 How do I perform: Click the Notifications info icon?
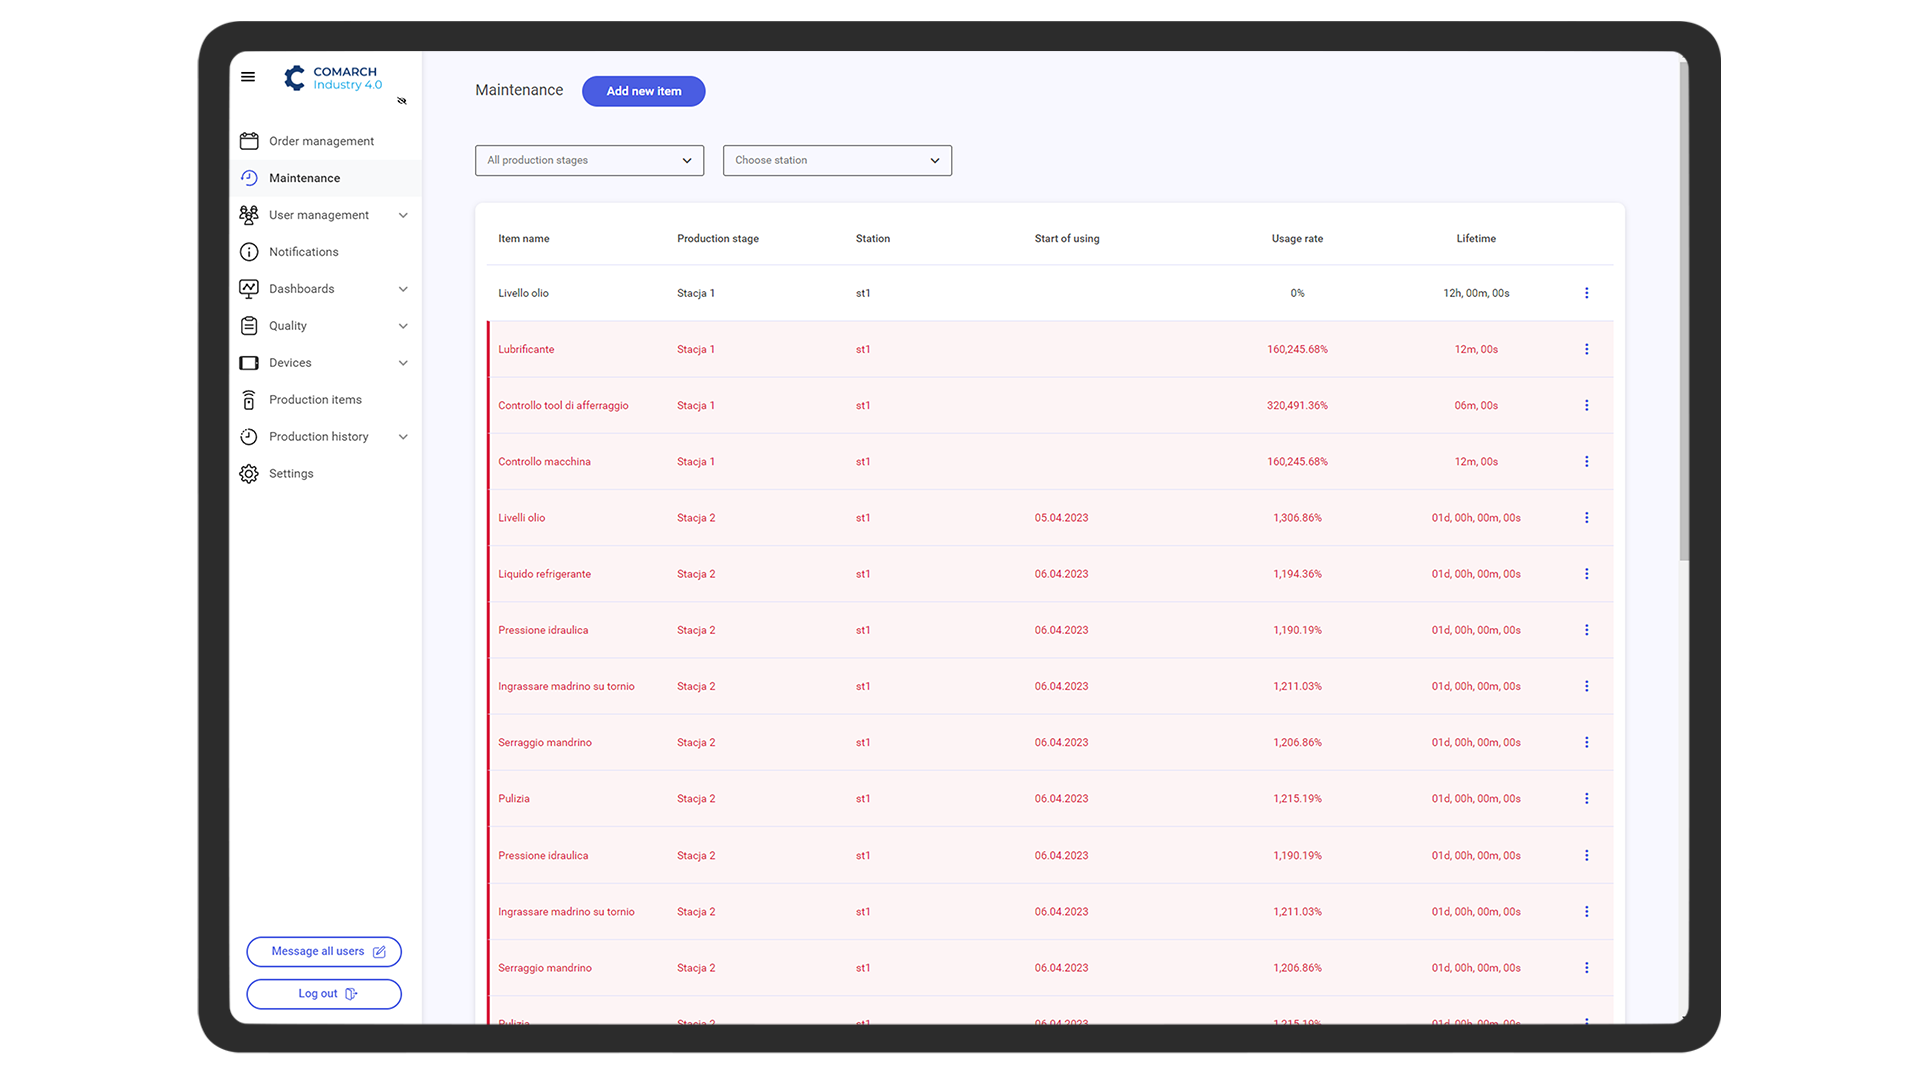pyautogui.click(x=249, y=252)
